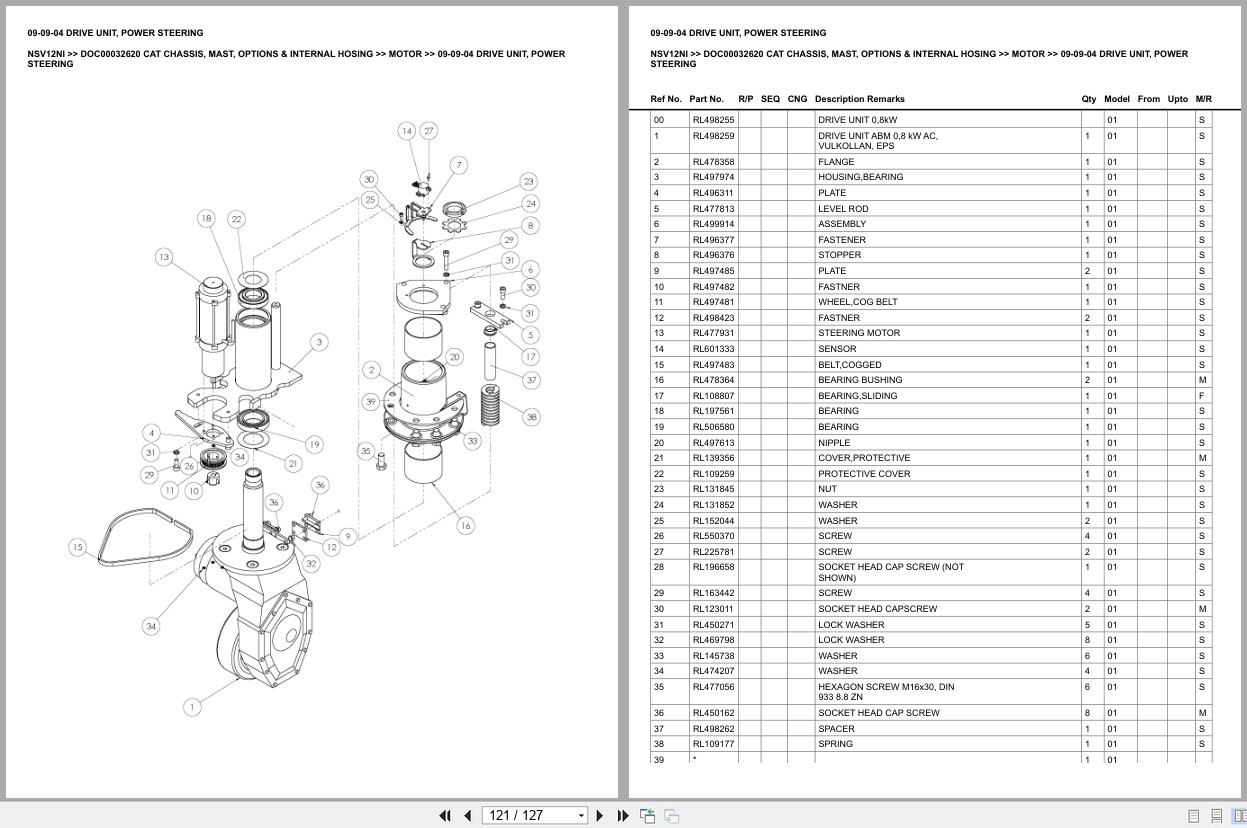Click callout 3 near the housing plate
Screen dimensions: 1247x828
click(x=318, y=342)
